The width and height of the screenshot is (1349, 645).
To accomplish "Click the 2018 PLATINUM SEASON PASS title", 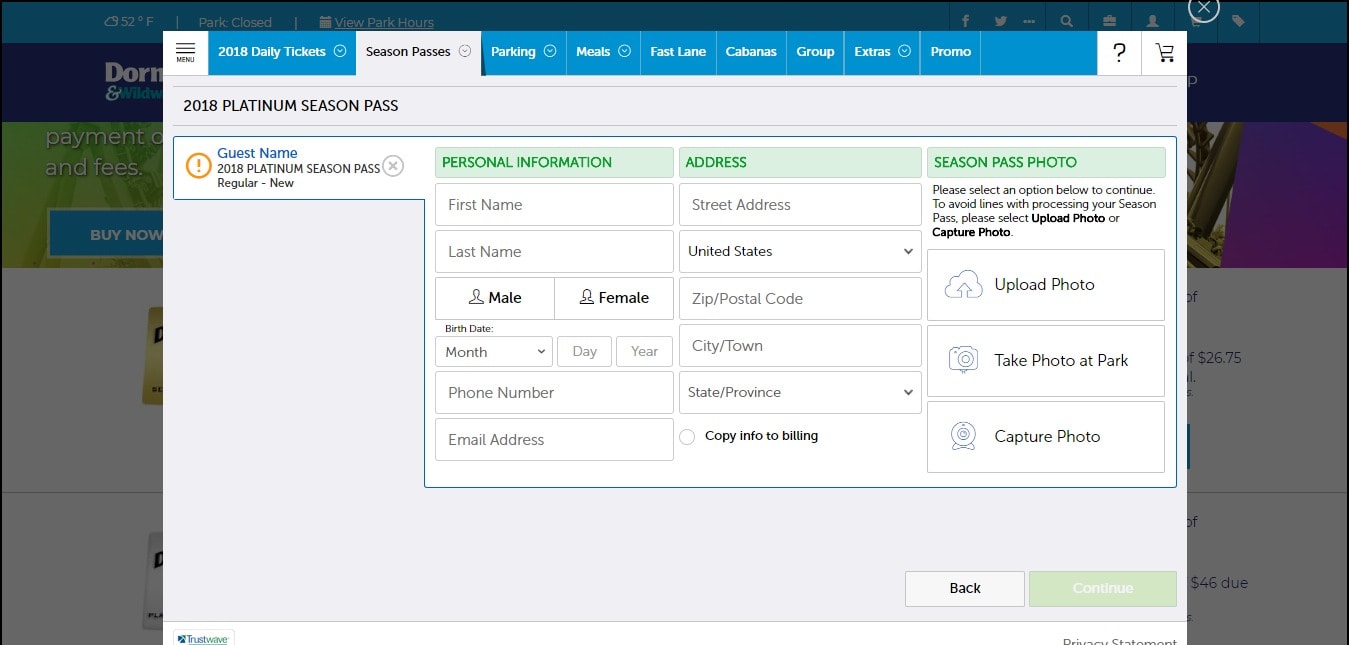I will (291, 105).
